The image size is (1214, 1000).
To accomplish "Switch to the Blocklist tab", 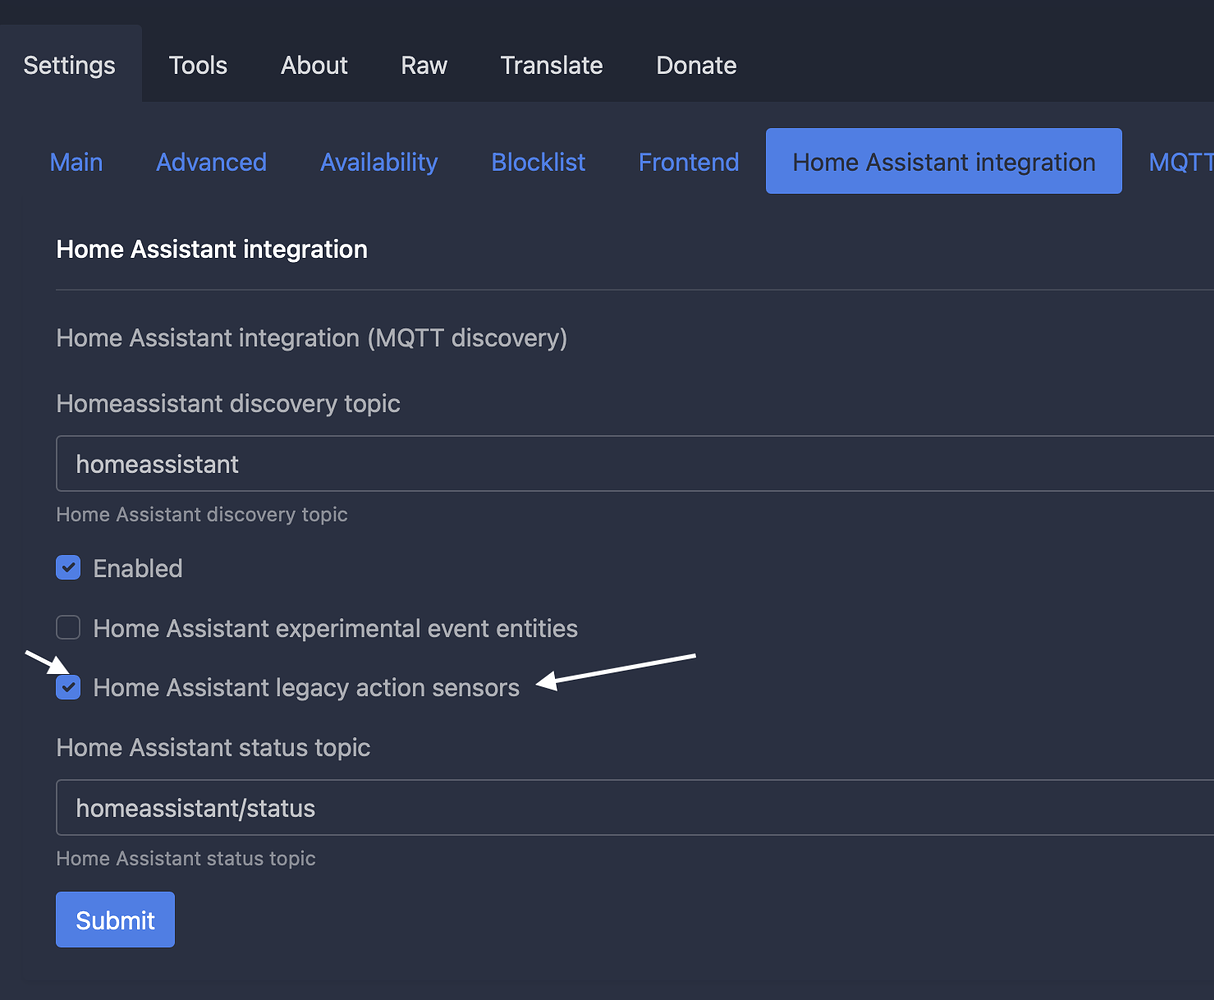I will 538,162.
